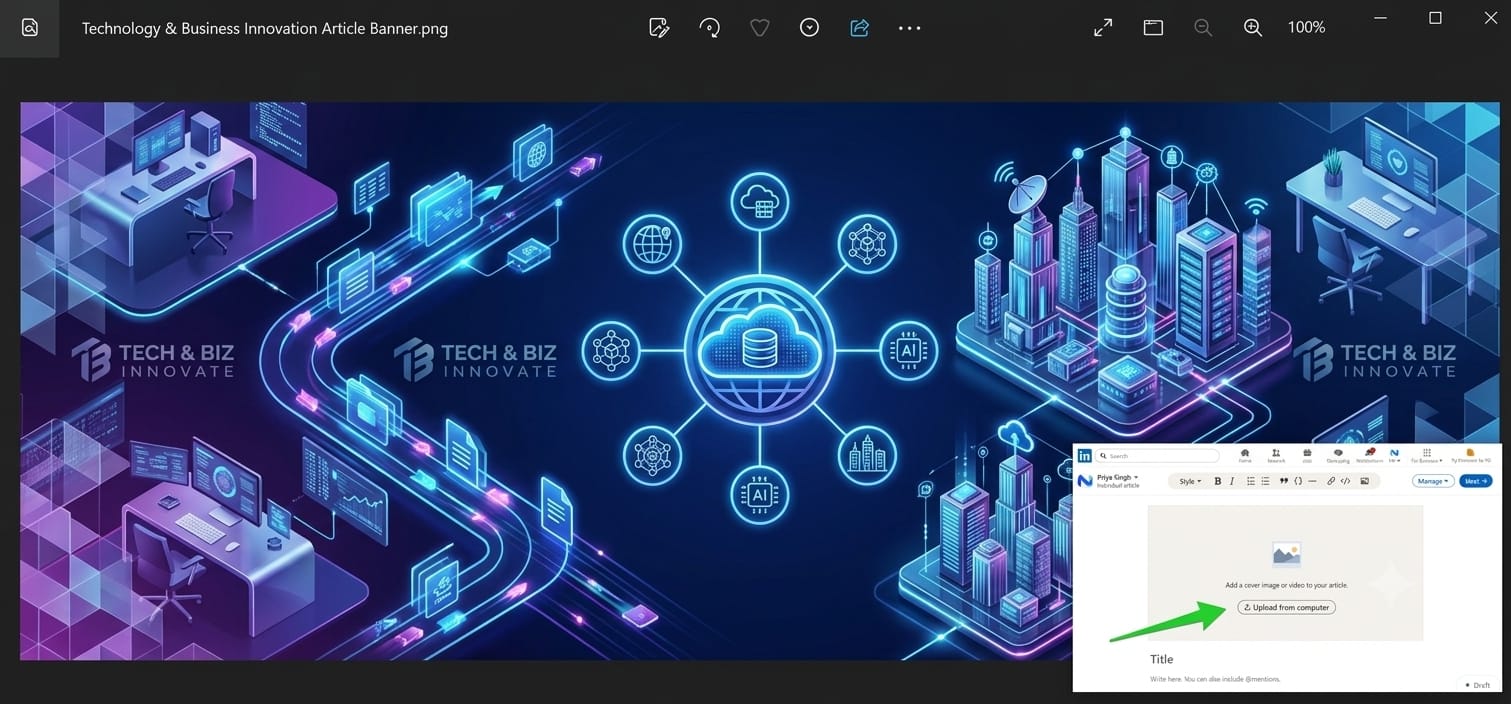Open the Manage dropdown in the LinkedIn inset

(1433, 481)
